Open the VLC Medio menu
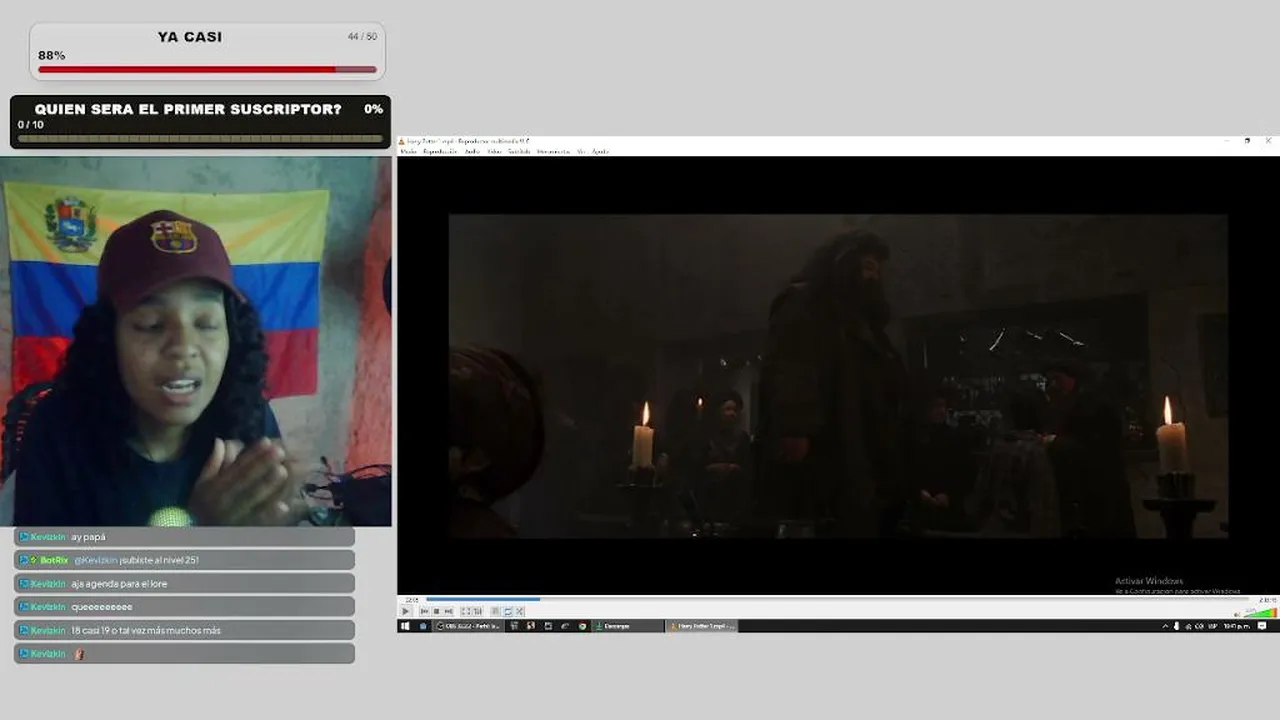 click(x=408, y=152)
